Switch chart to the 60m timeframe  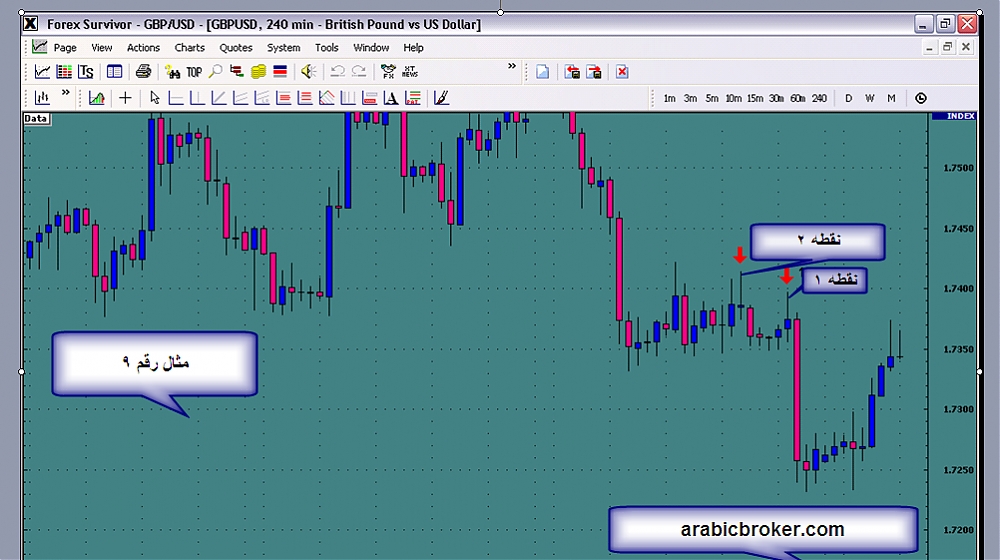pyautogui.click(x=797, y=98)
